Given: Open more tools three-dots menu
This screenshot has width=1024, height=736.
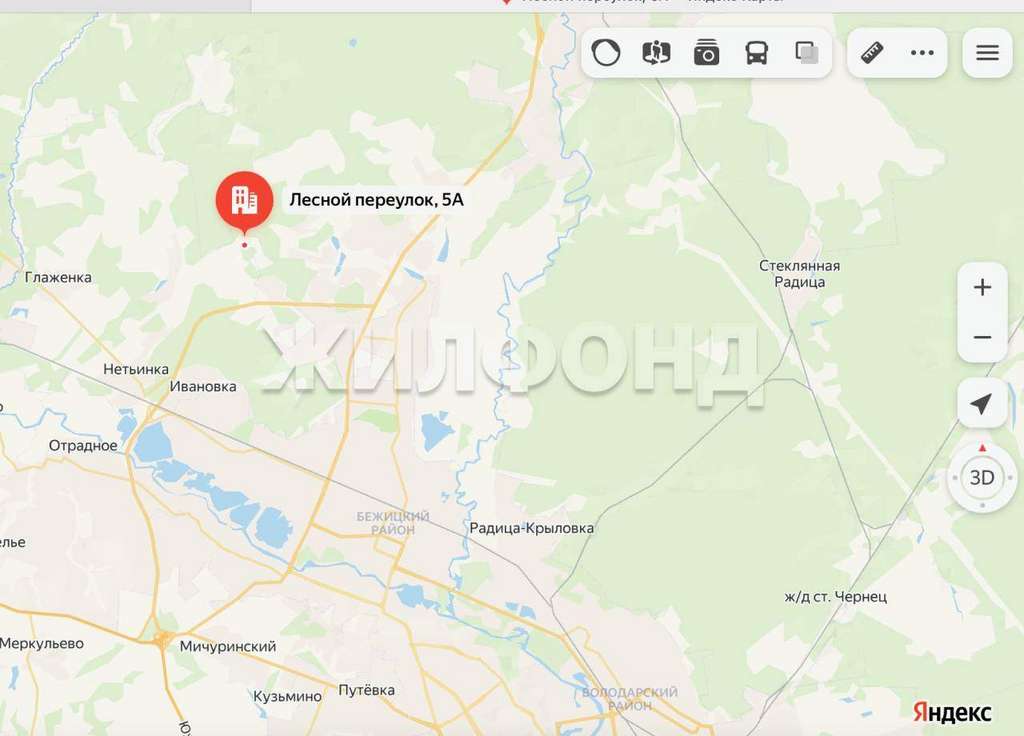Looking at the screenshot, I should click(921, 53).
